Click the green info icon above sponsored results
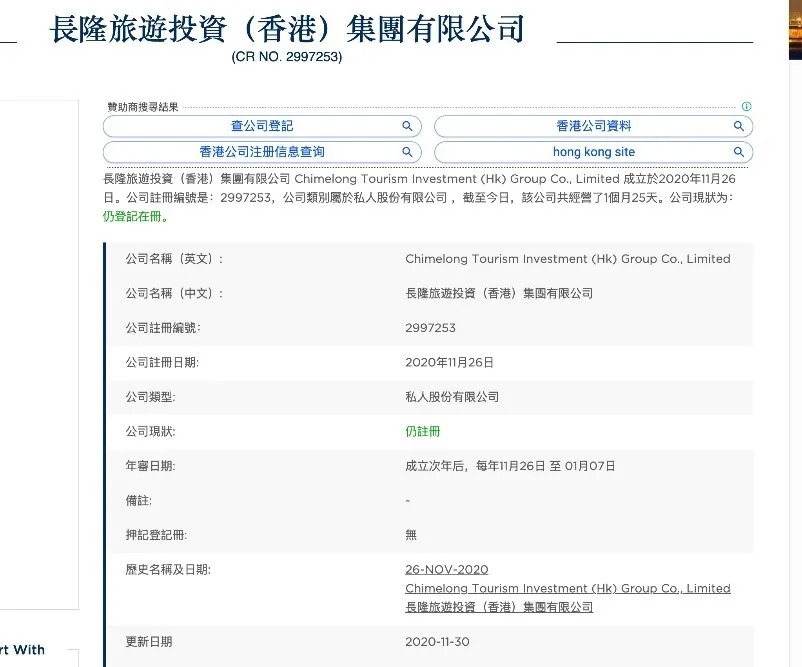Image resolution: width=802 pixels, height=667 pixels. click(x=746, y=107)
